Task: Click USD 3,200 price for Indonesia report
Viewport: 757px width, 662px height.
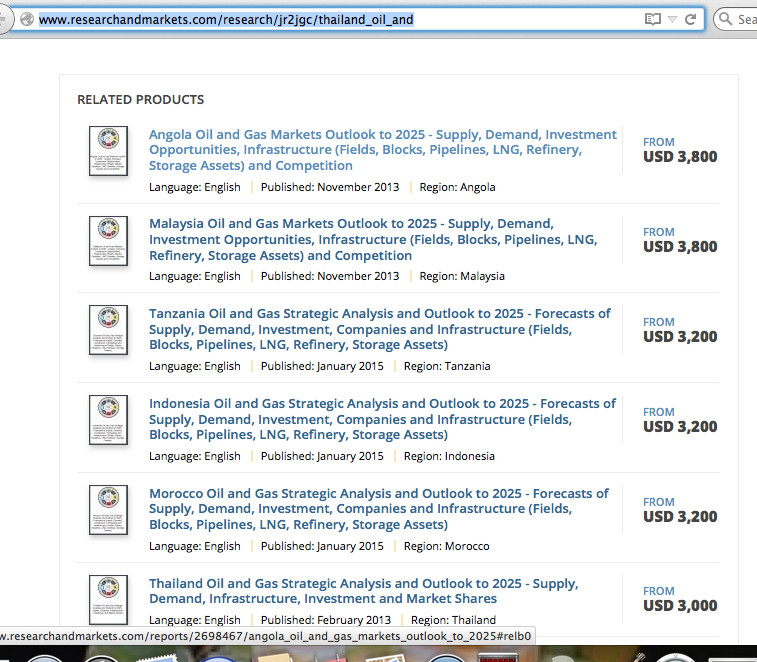Action: click(680, 427)
